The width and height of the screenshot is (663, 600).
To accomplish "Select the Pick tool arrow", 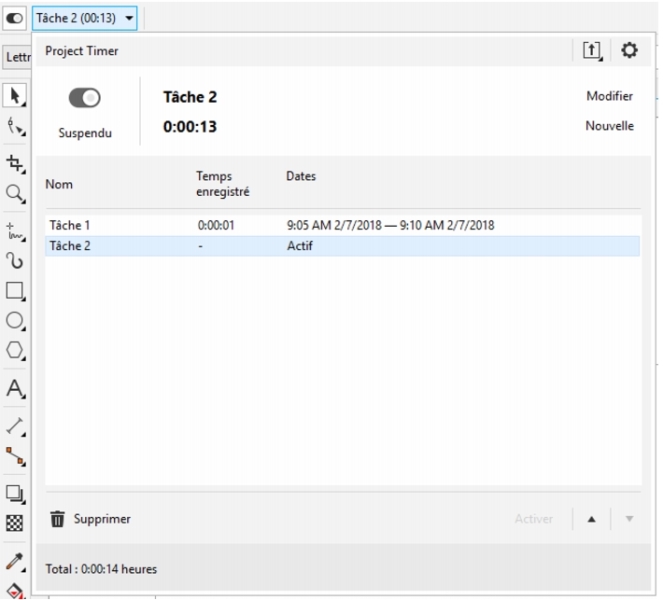I will point(14,95).
